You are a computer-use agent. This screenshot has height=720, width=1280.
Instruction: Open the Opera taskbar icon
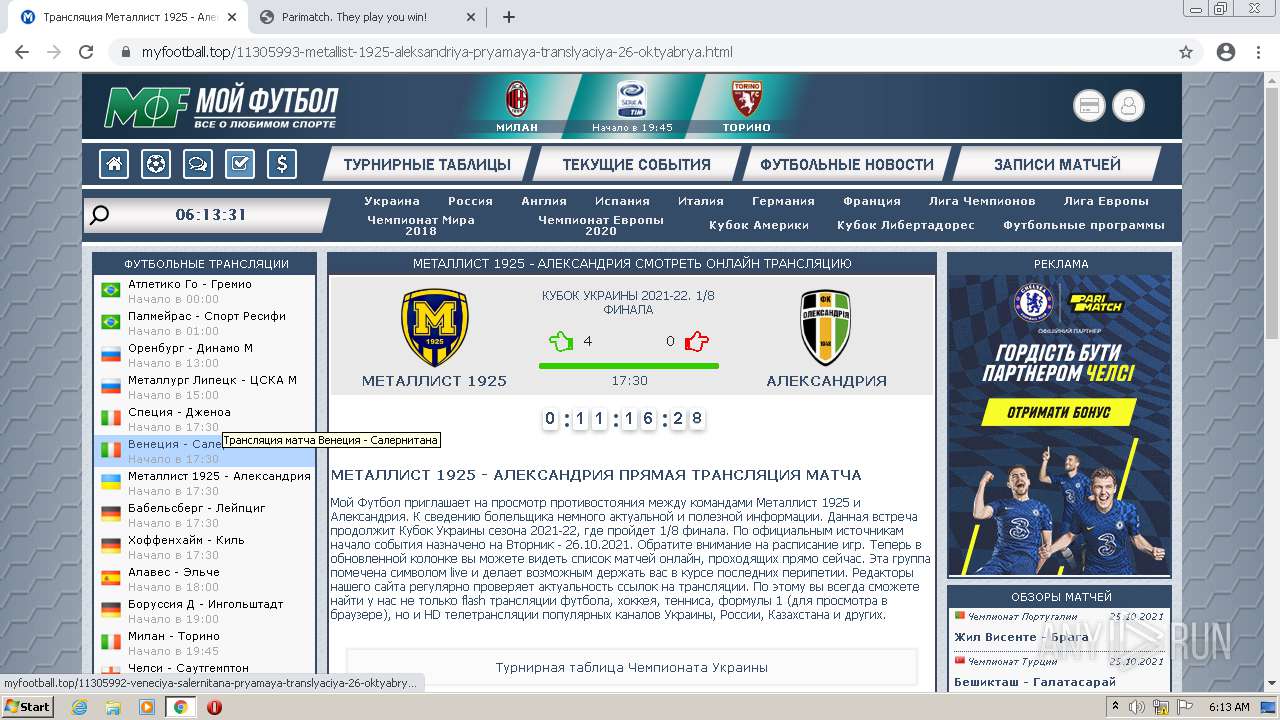point(214,707)
